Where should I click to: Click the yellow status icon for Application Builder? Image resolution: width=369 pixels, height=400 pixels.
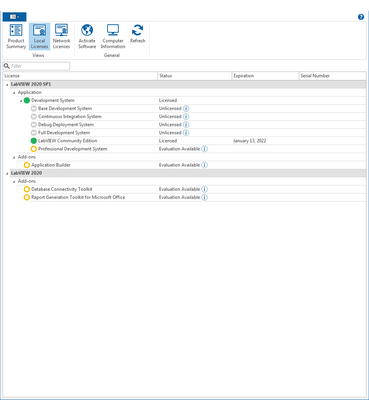[x=27, y=165]
